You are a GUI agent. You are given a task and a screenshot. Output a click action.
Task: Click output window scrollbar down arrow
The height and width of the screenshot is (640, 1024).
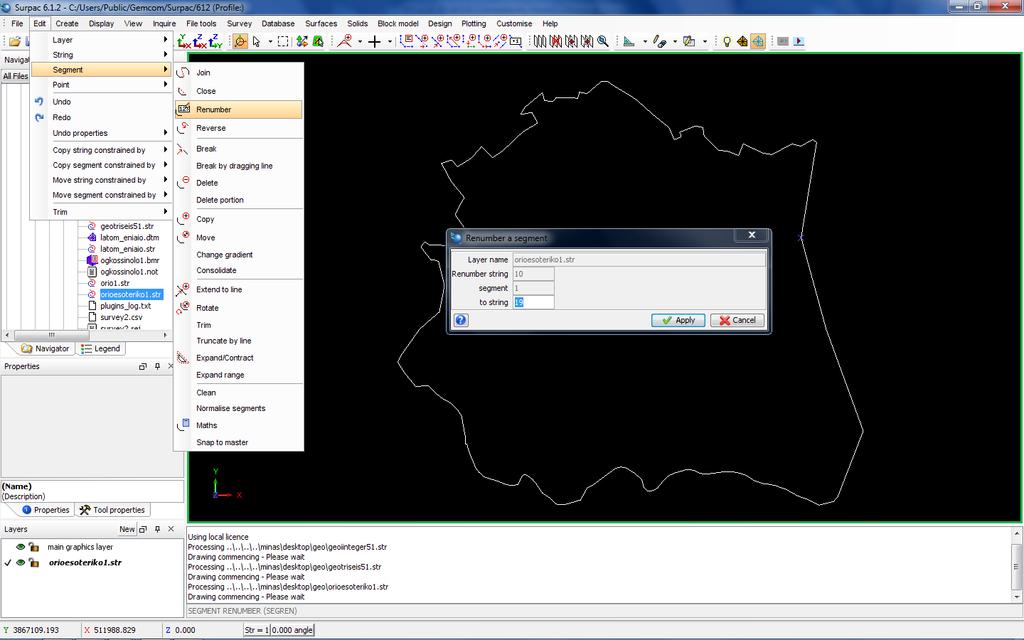(x=1017, y=597)
